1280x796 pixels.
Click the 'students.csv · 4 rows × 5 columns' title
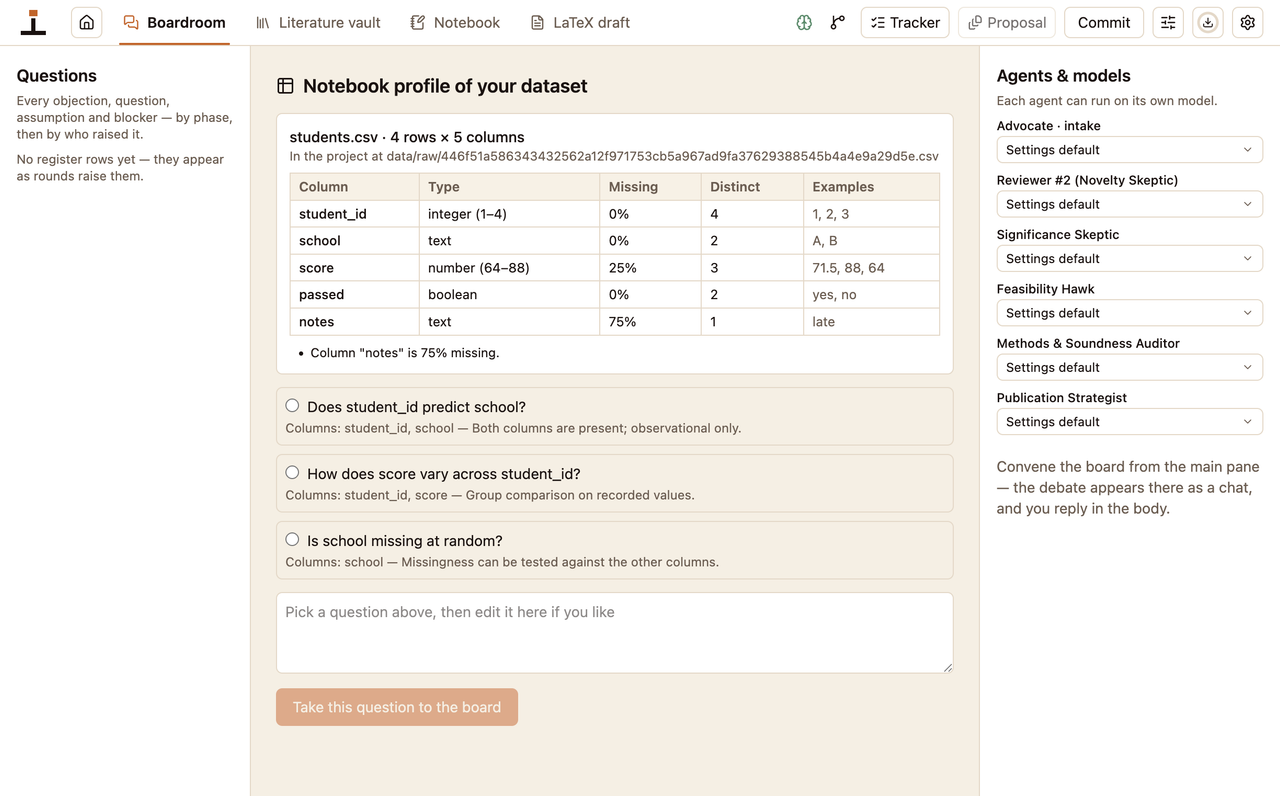(x=407, y=137)
